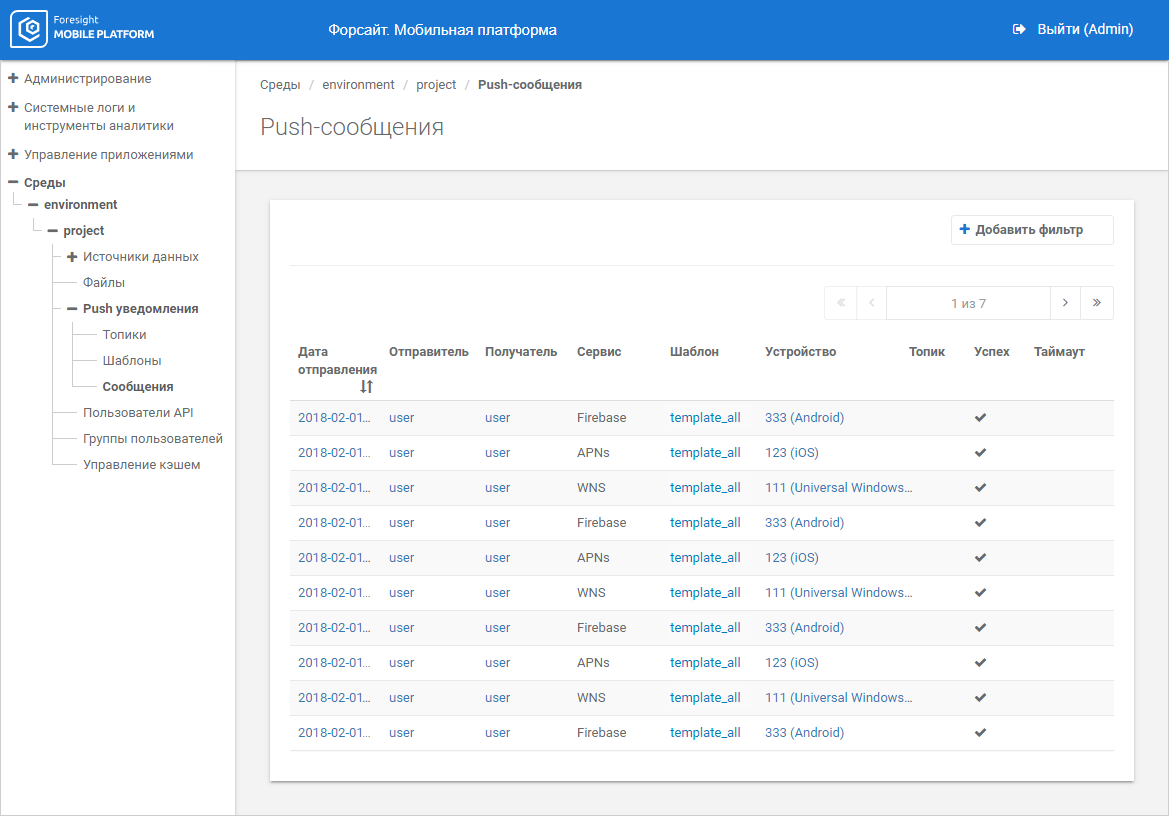Click the logout icon beside Выйти
1169x816 pixels.
[1019, 30]
